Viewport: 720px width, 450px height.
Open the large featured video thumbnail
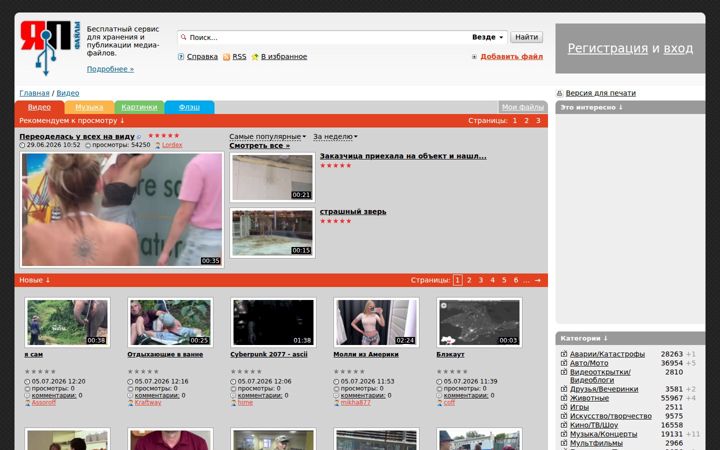pos(122,210)
